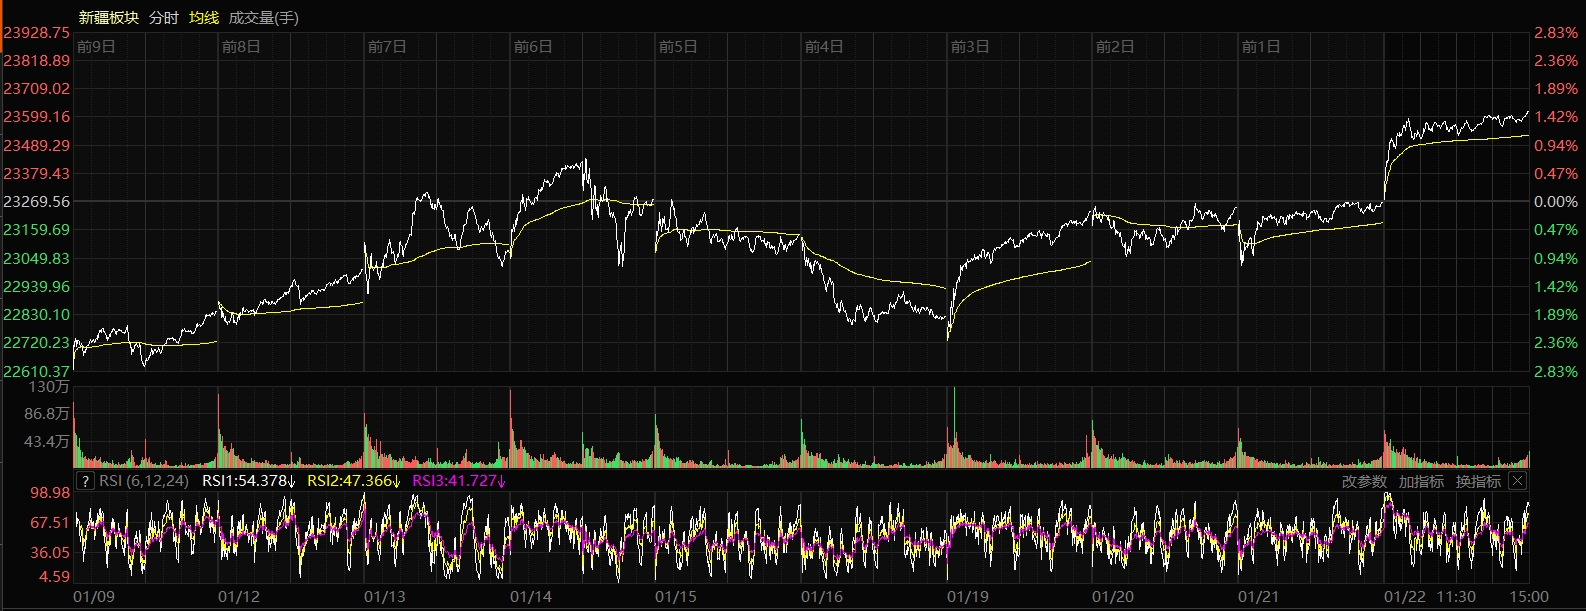
Task: Switch to the 分时 view label
Action: click(164, 18)
